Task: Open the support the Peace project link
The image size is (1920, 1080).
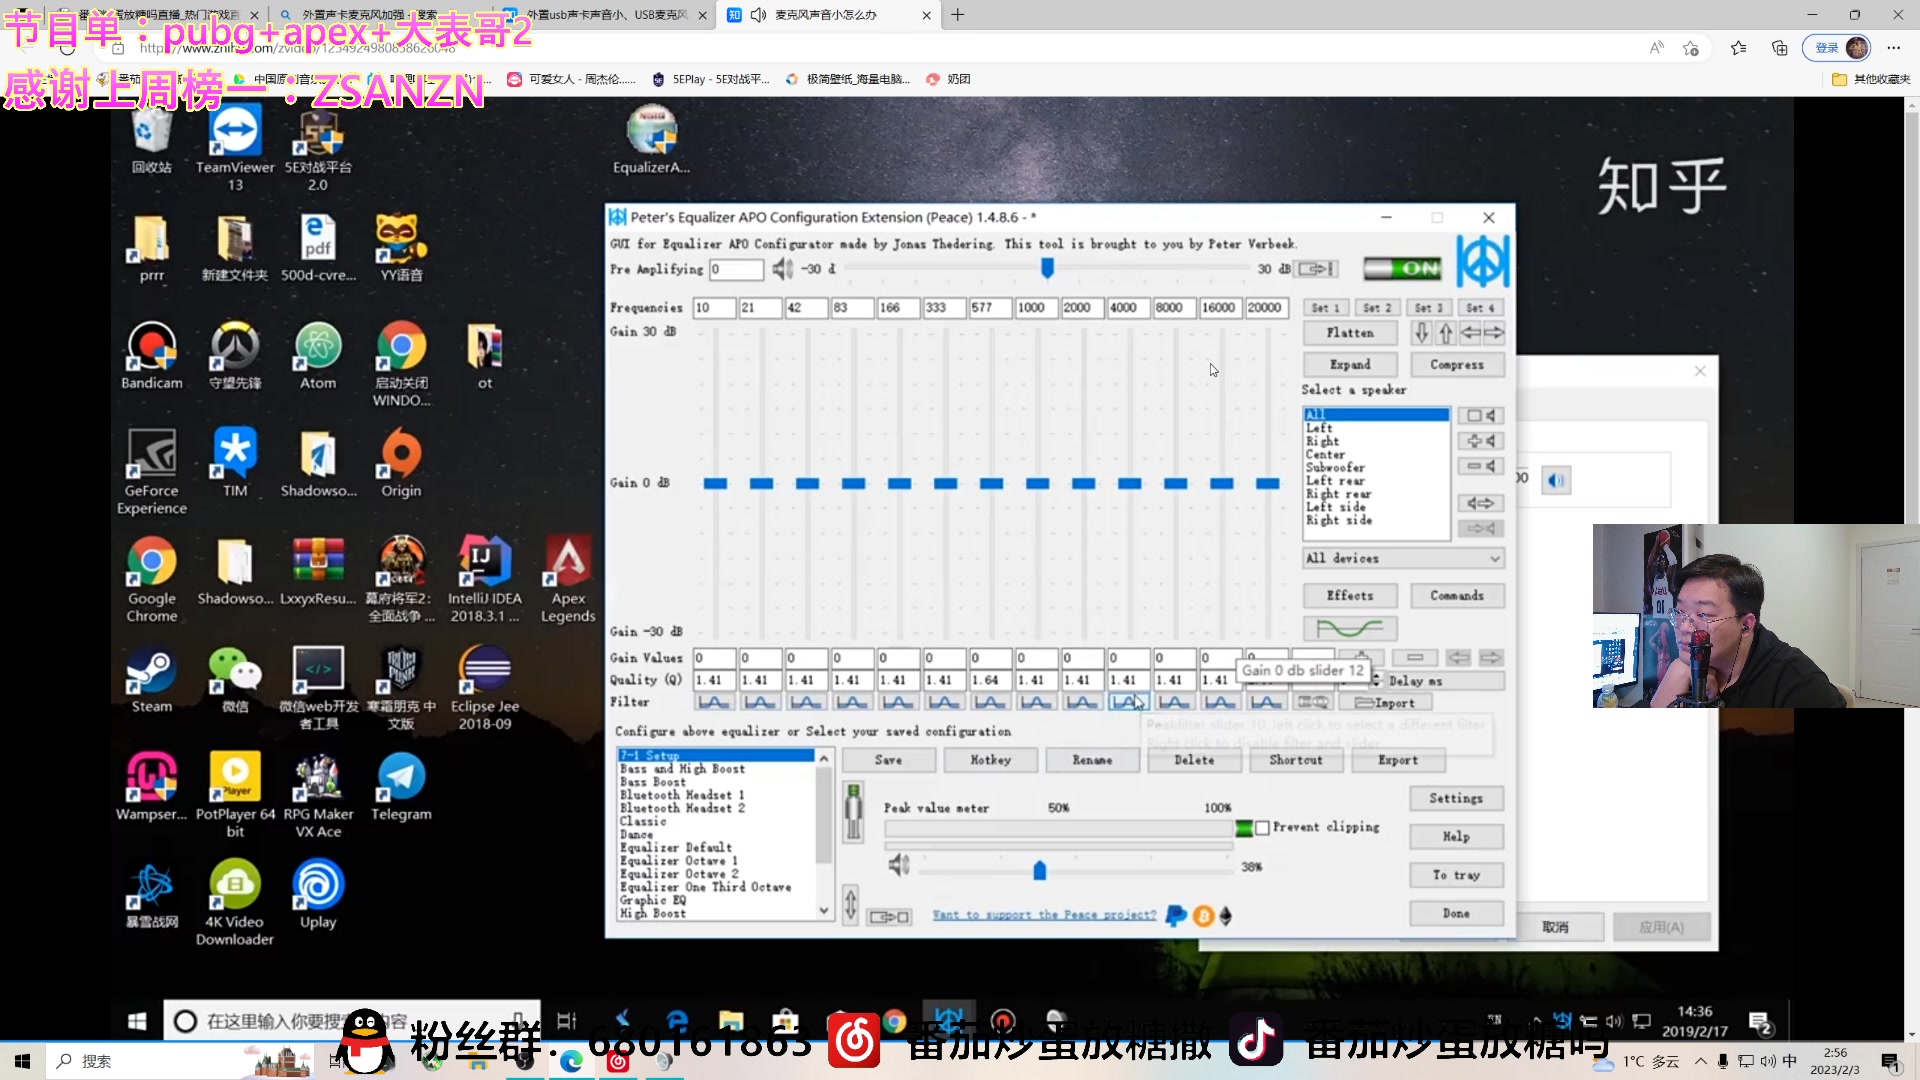Action: coord(1044,915)
